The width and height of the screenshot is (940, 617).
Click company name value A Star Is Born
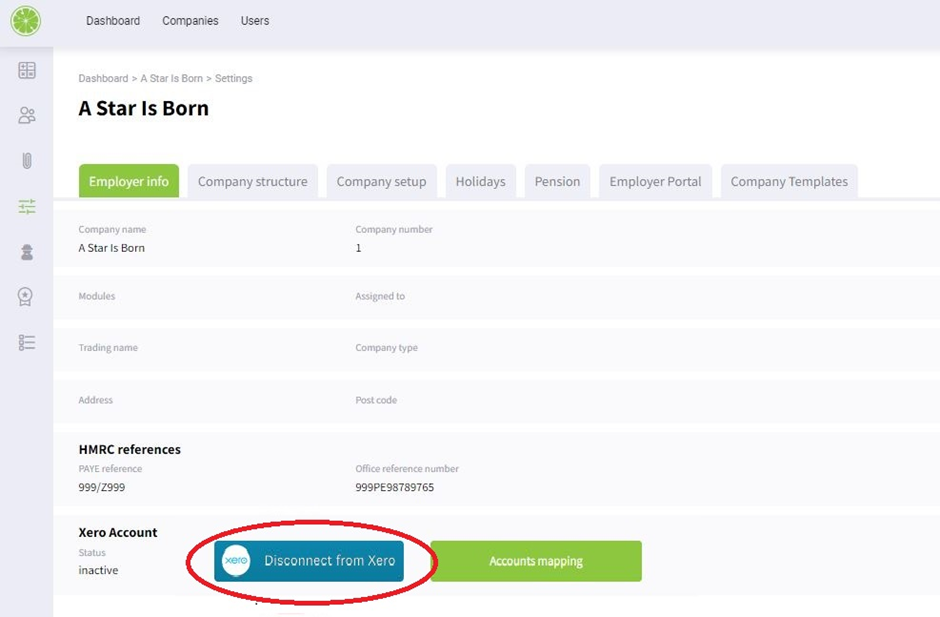(x=112, y=248)
